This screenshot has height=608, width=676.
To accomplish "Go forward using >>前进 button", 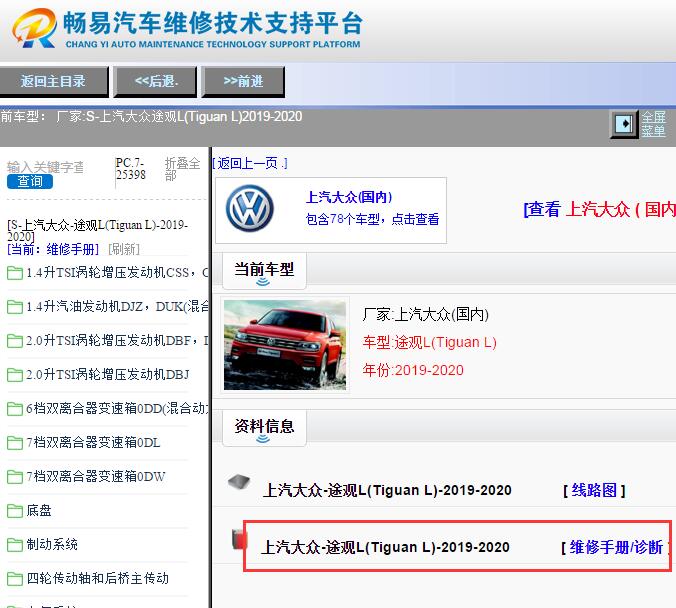I will [x=243, y=81].
